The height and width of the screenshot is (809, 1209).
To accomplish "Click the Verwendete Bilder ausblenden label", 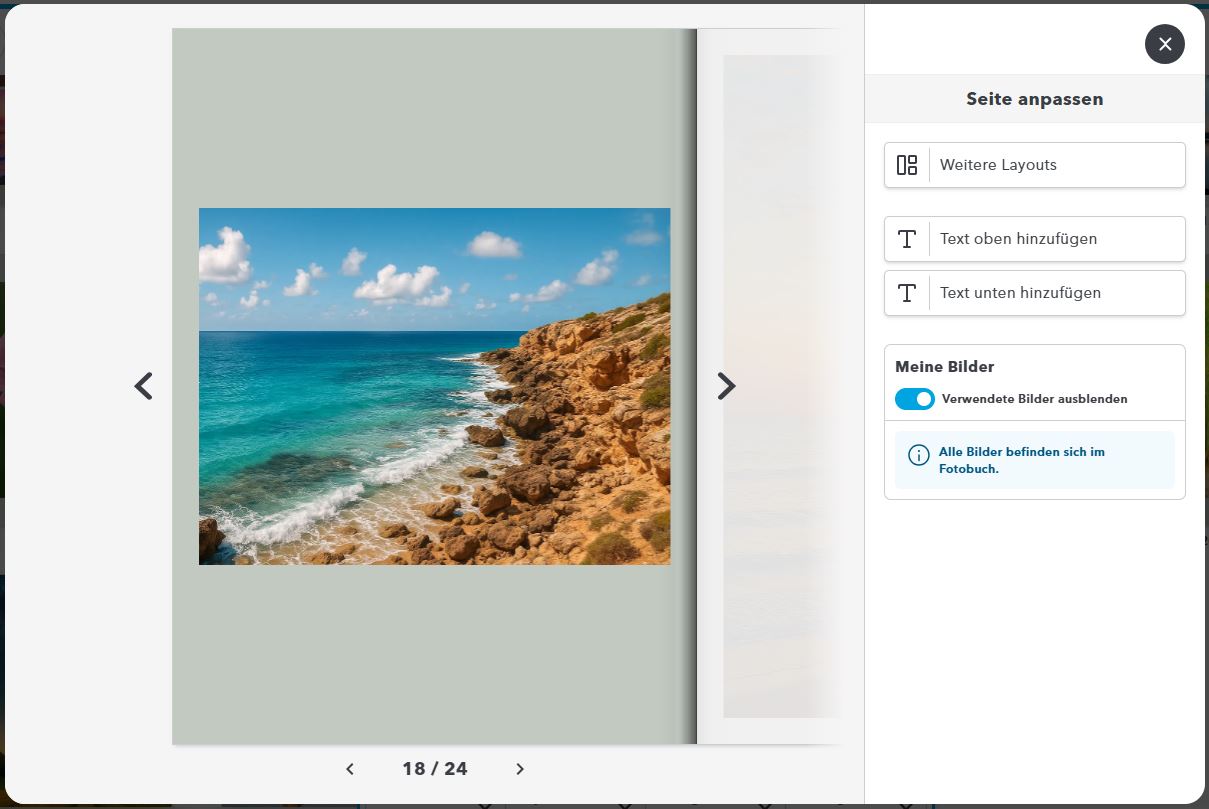I will click(x=1034, y=399).
